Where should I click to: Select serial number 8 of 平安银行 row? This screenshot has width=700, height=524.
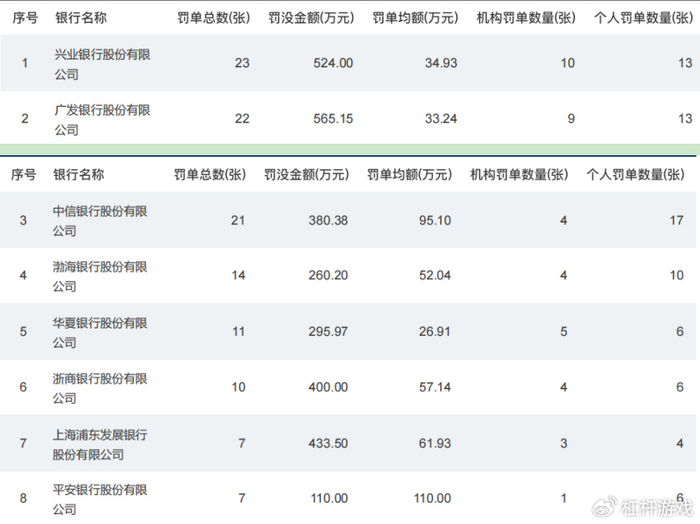pyautogui.click(x=23, y=498)
